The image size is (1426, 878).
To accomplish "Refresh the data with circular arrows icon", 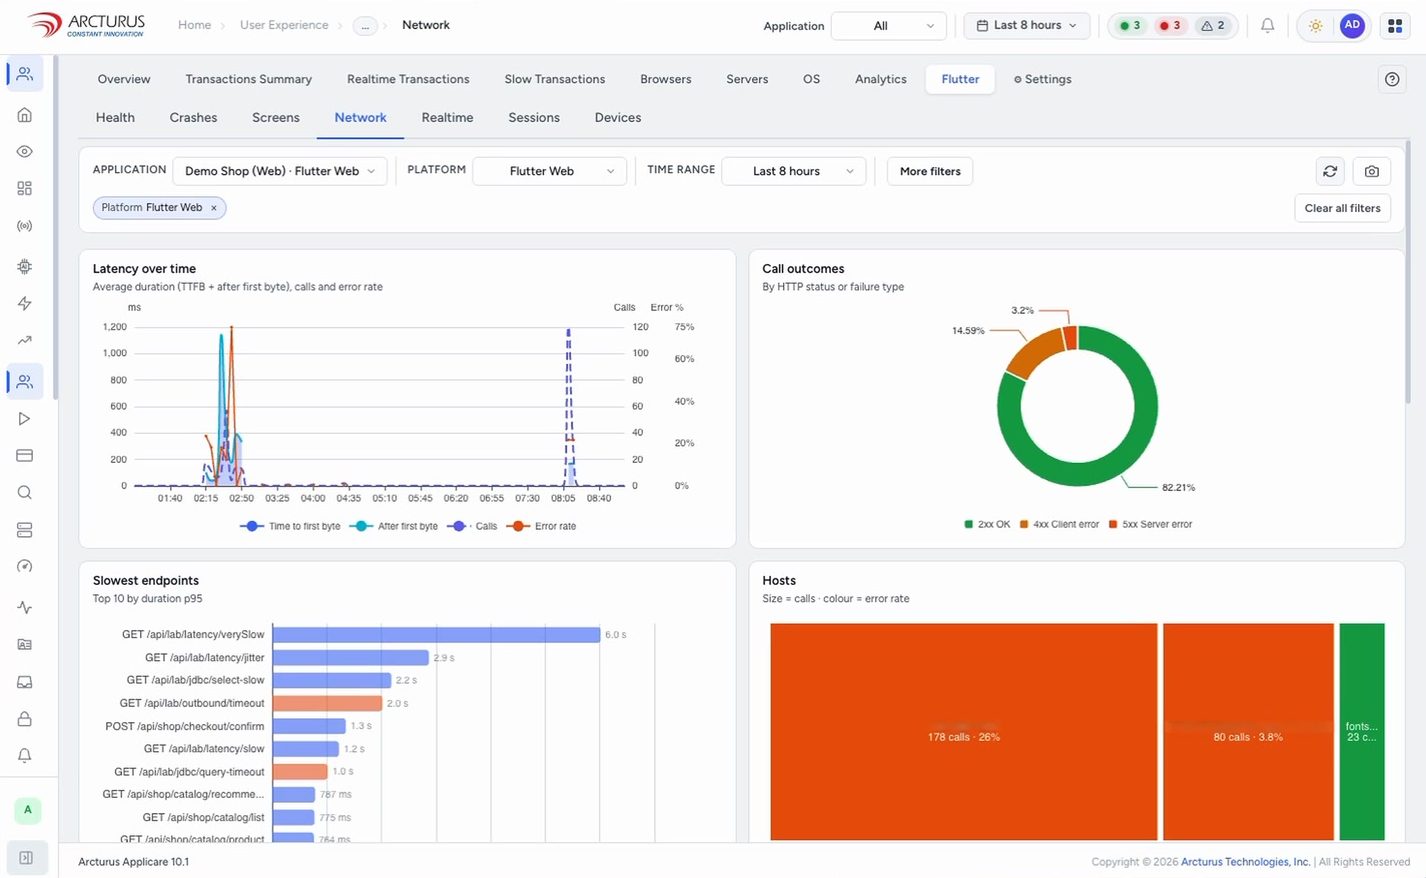I will click(1330, 171).
